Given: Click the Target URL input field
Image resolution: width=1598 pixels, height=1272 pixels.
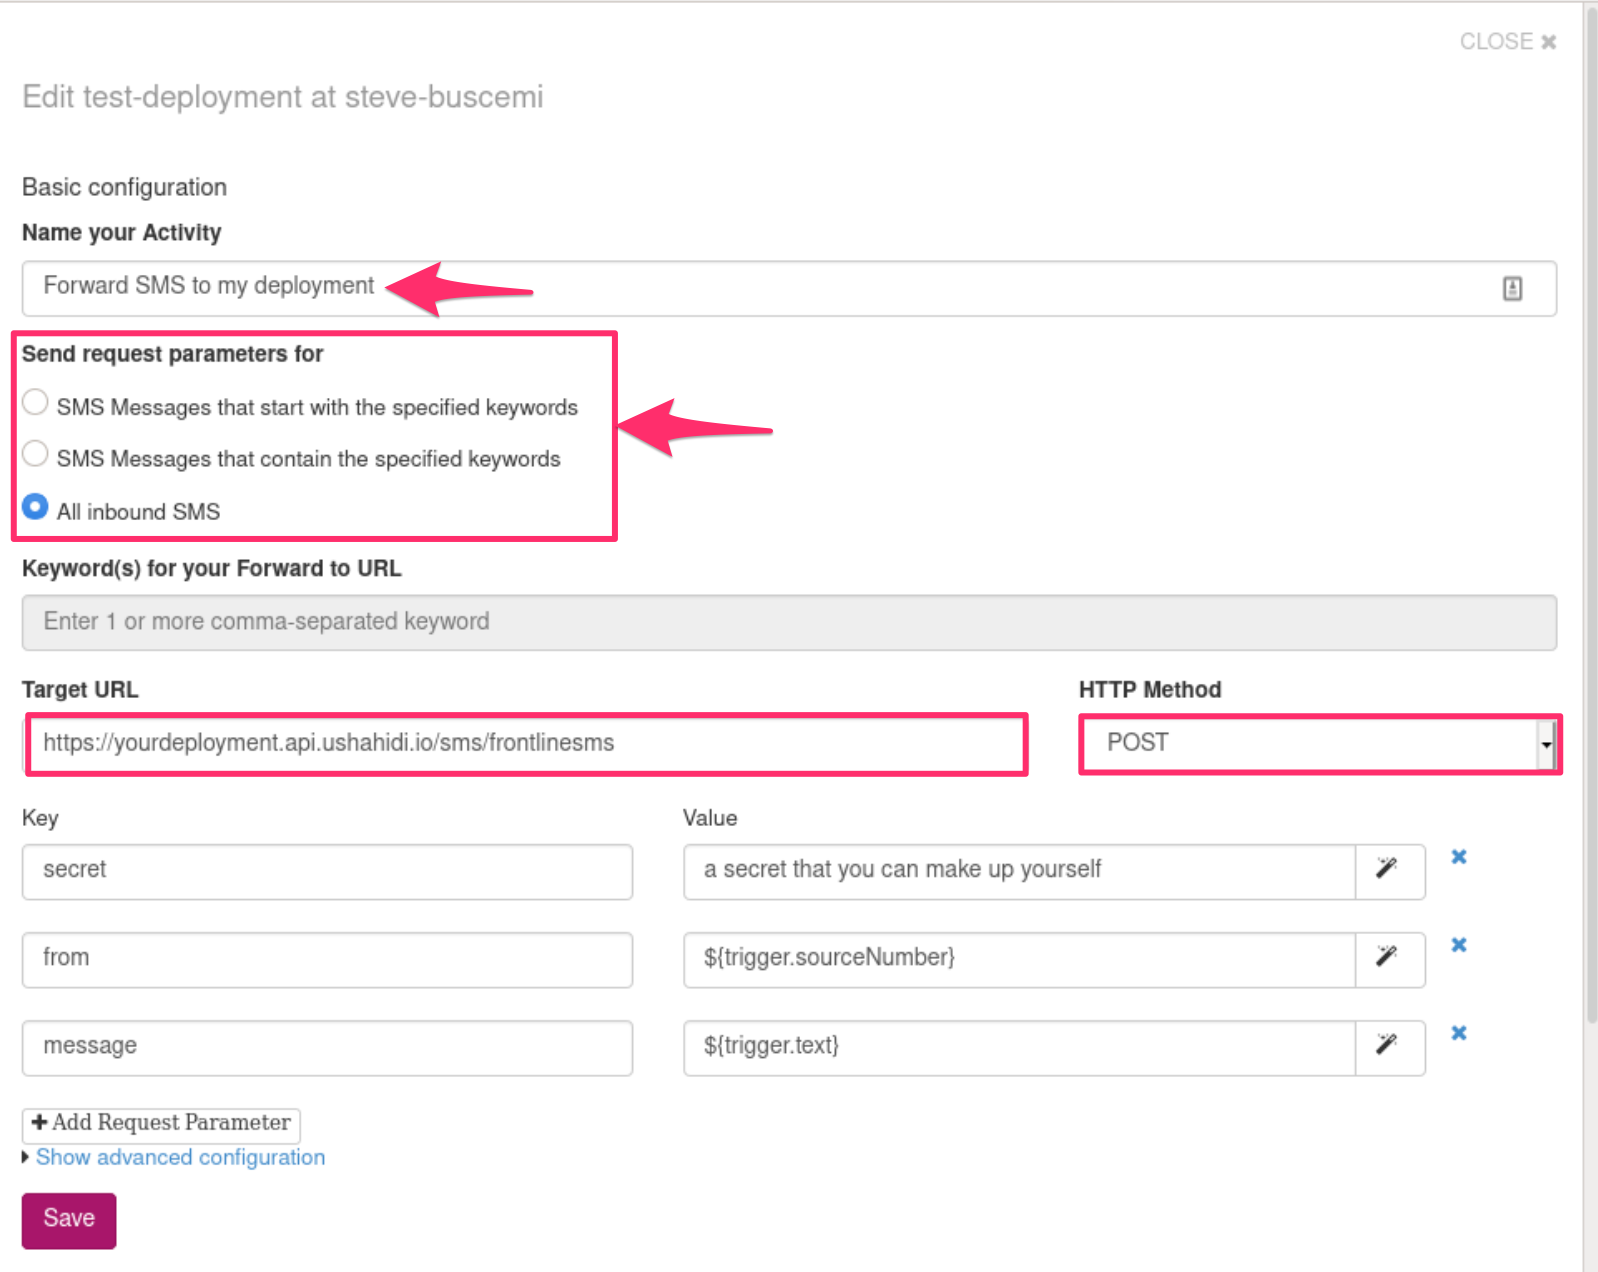Looking at the screenshot, I should pyautogui.click(x=526, y=744).
